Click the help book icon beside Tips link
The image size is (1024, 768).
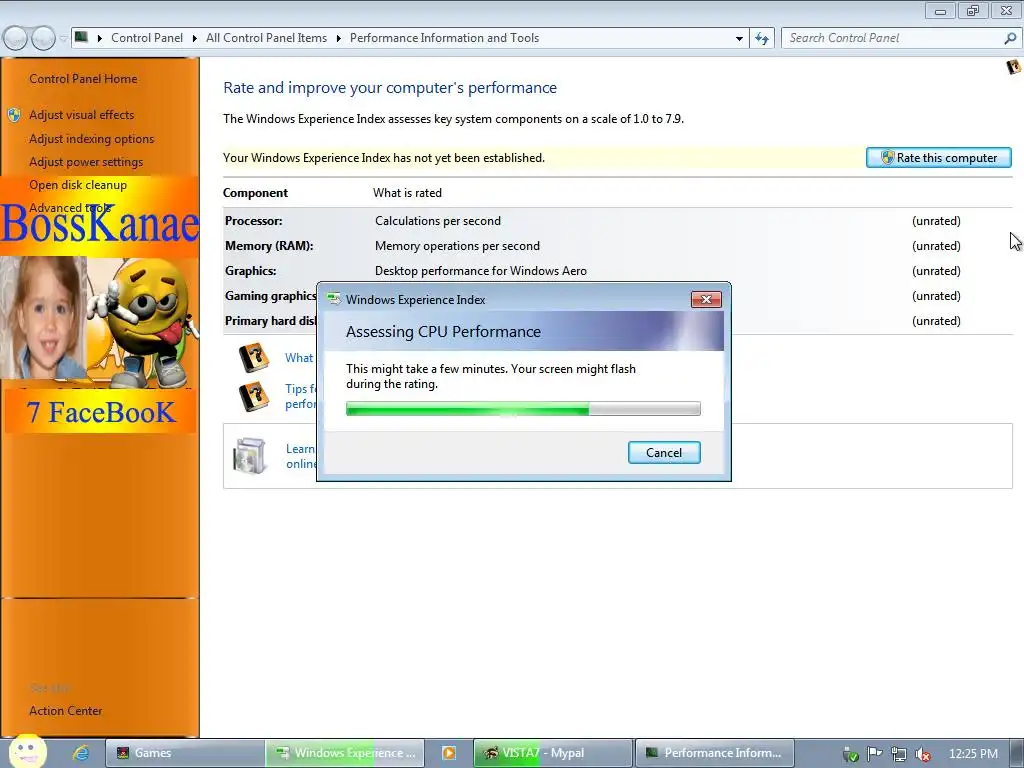pyautogui.click(x=253, y=396)
